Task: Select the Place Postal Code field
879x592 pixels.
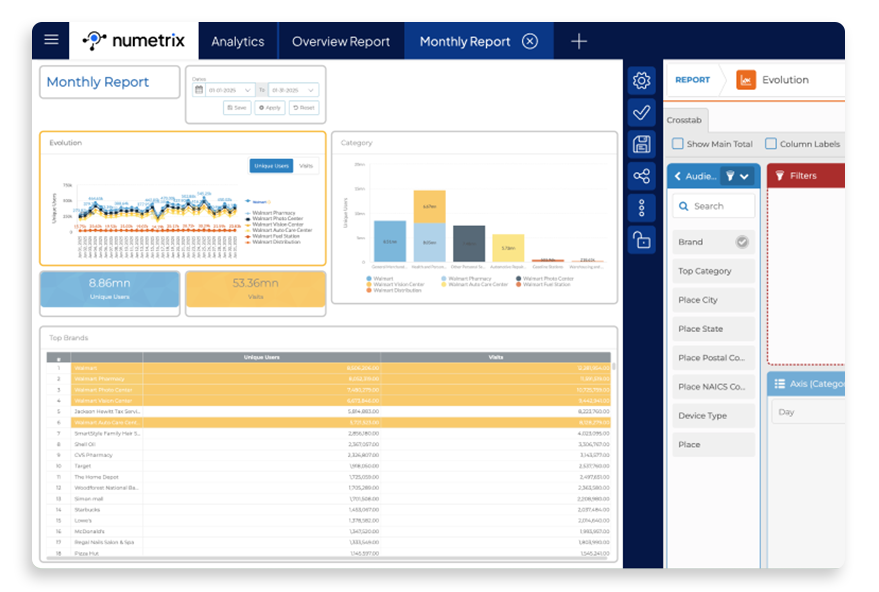Action: (713, 358)
